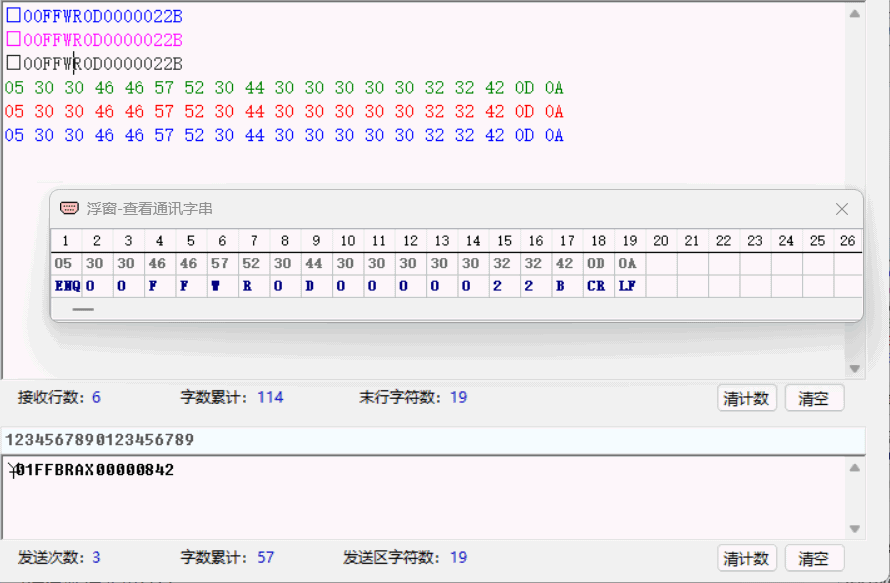Click column header 1 in the floating table

pyautogui.click(x=66, y=241)
